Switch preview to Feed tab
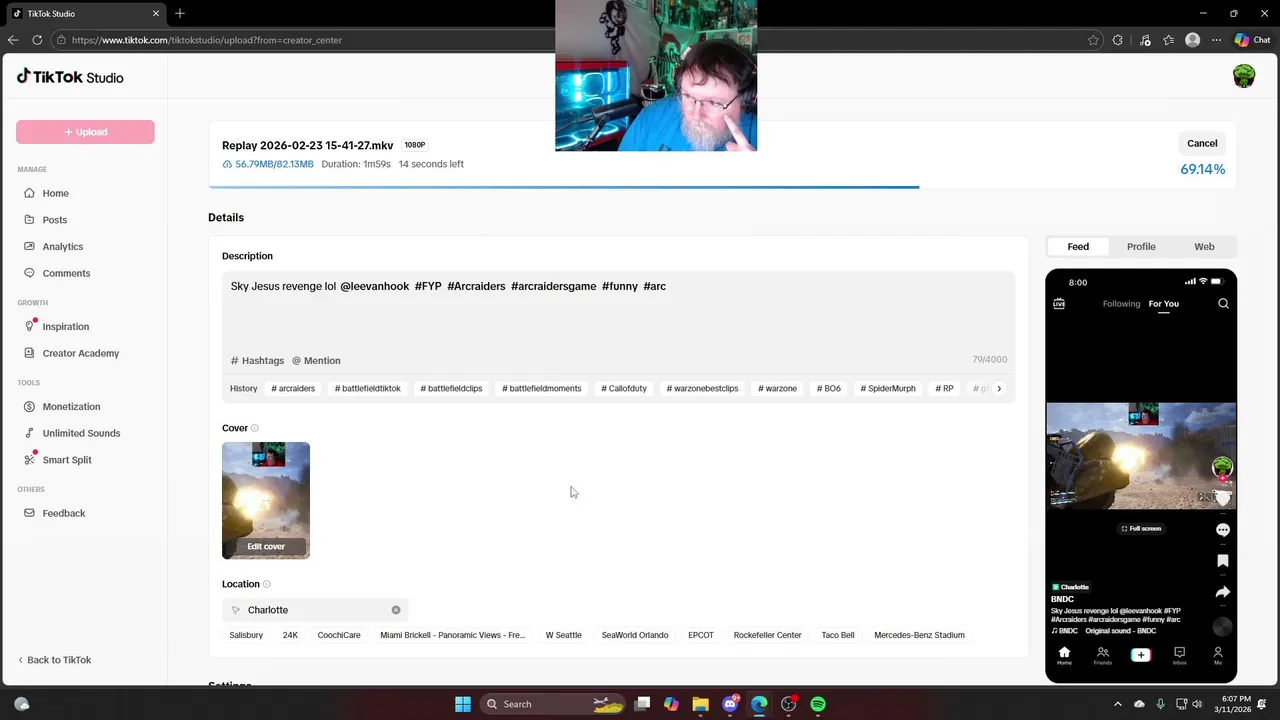 pyautogui.click(x=1078, y=247)
